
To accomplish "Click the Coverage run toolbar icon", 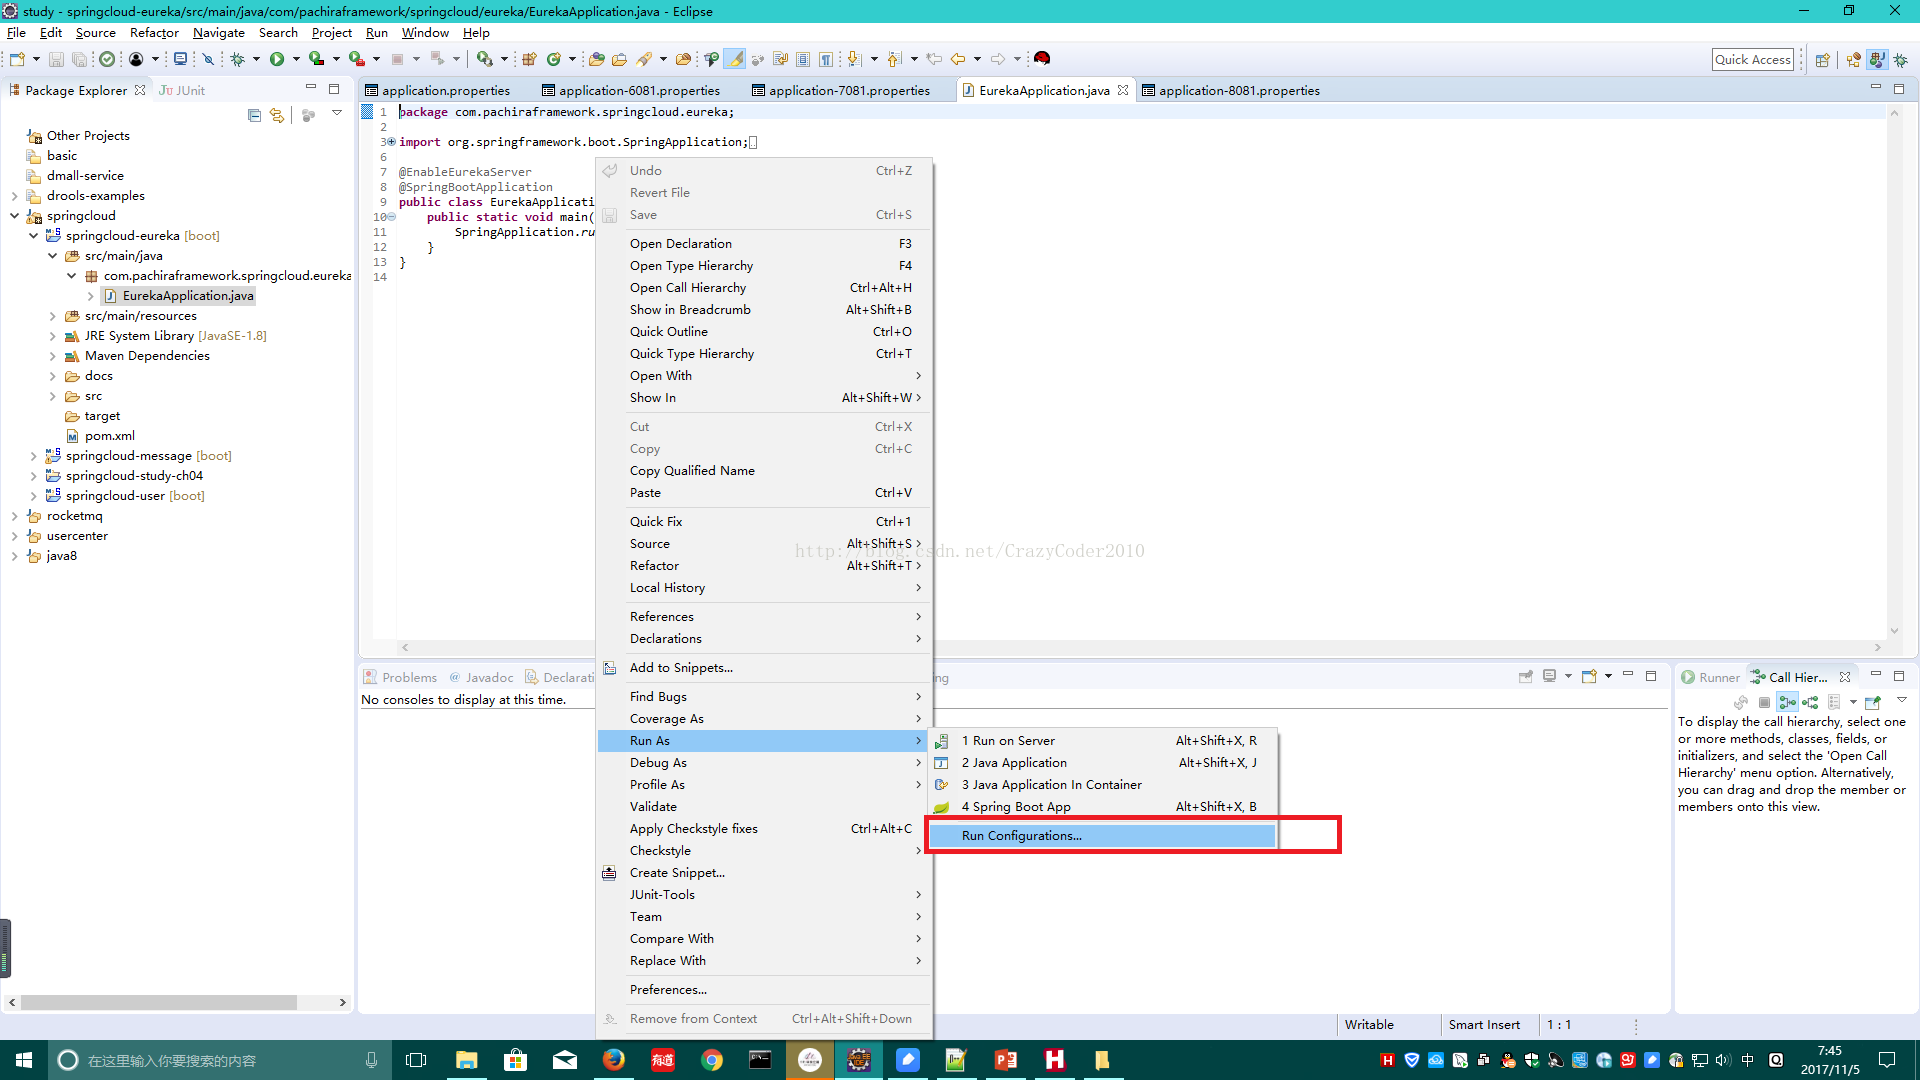I will (x=316, y=59).
